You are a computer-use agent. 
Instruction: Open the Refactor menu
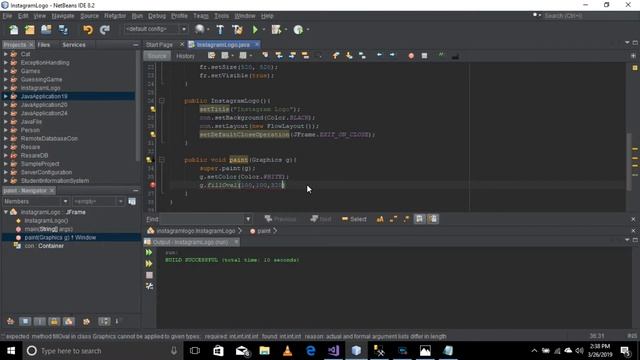pyautogui.click(x=115, y=16)
